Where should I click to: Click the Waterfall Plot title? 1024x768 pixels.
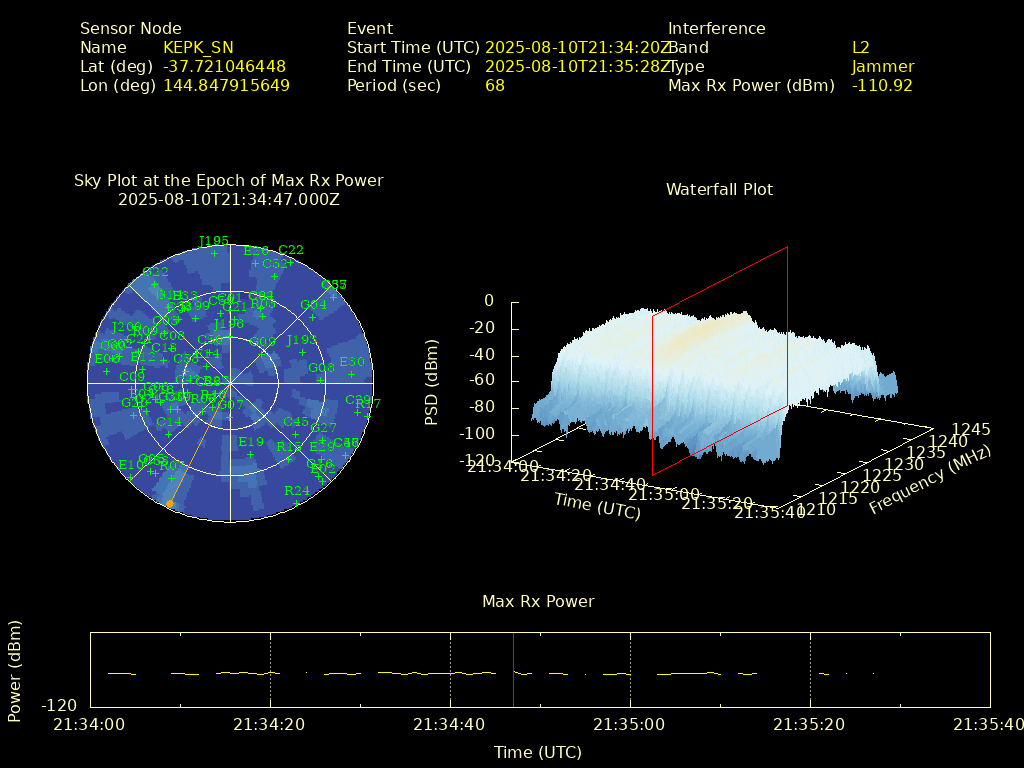[719, 189]
